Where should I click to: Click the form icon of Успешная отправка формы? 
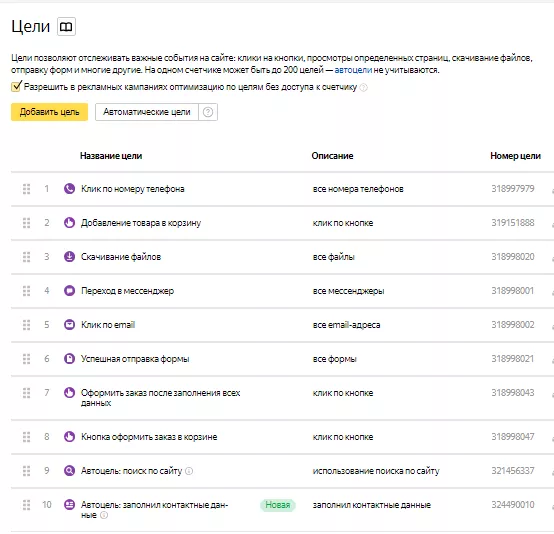pyautogui.click(x=69, y=359)
